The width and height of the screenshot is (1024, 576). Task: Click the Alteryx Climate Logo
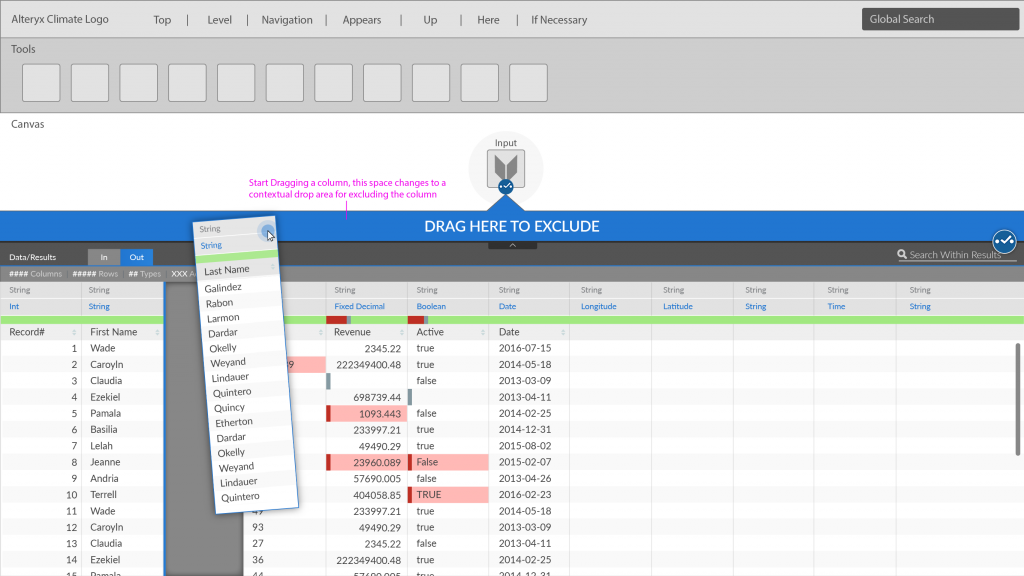(62, 18)
